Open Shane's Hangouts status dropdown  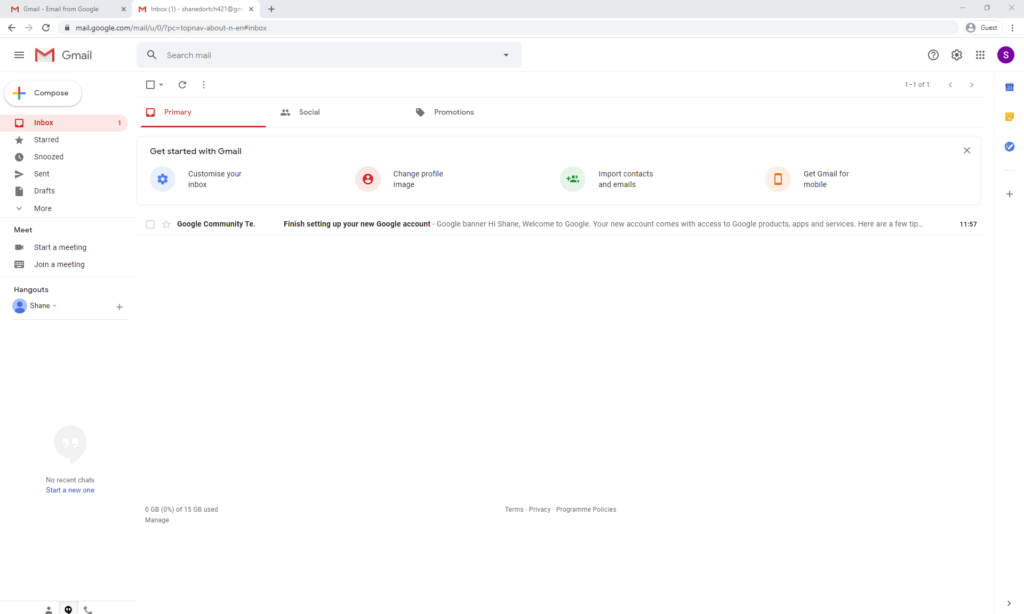point(55,306)
